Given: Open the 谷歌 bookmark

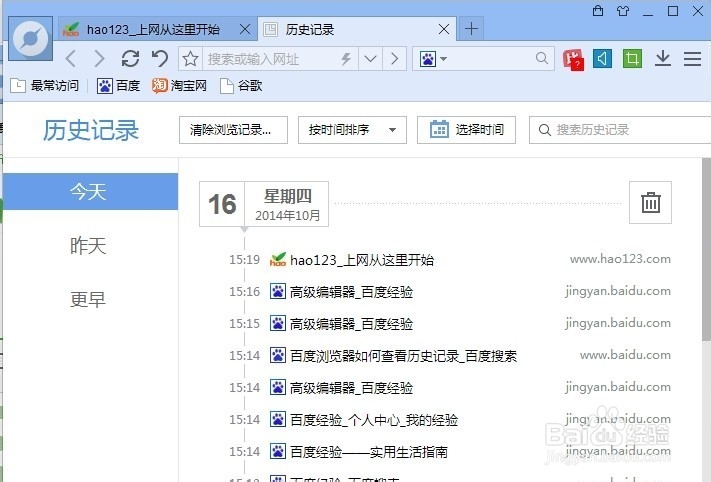Looking at the screenshot, I should click(x=241, y=85).
